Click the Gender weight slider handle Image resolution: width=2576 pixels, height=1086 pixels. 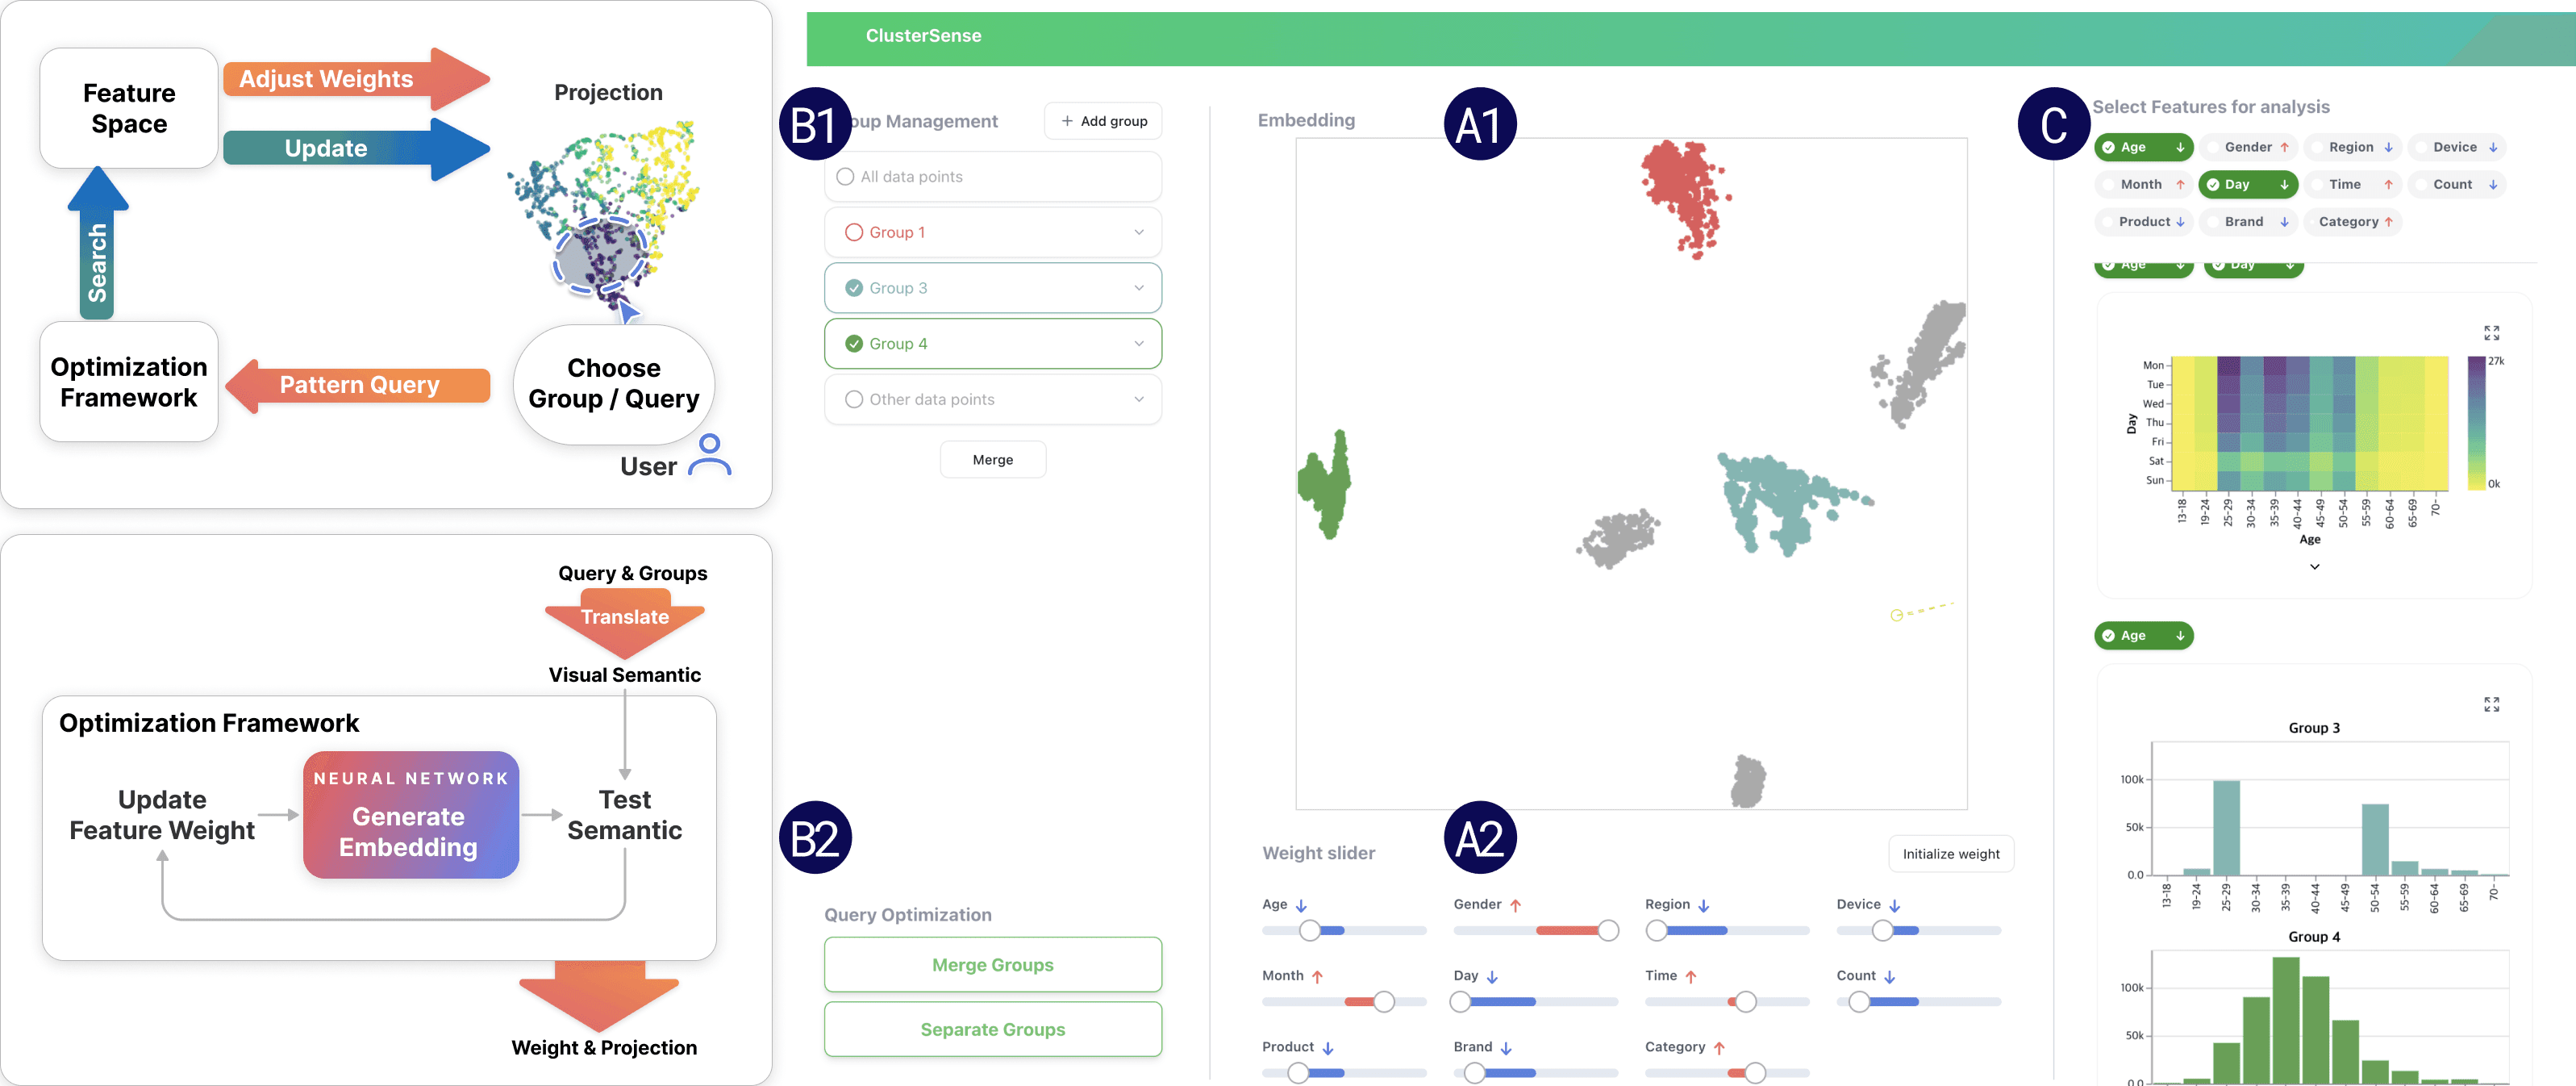1607,931
